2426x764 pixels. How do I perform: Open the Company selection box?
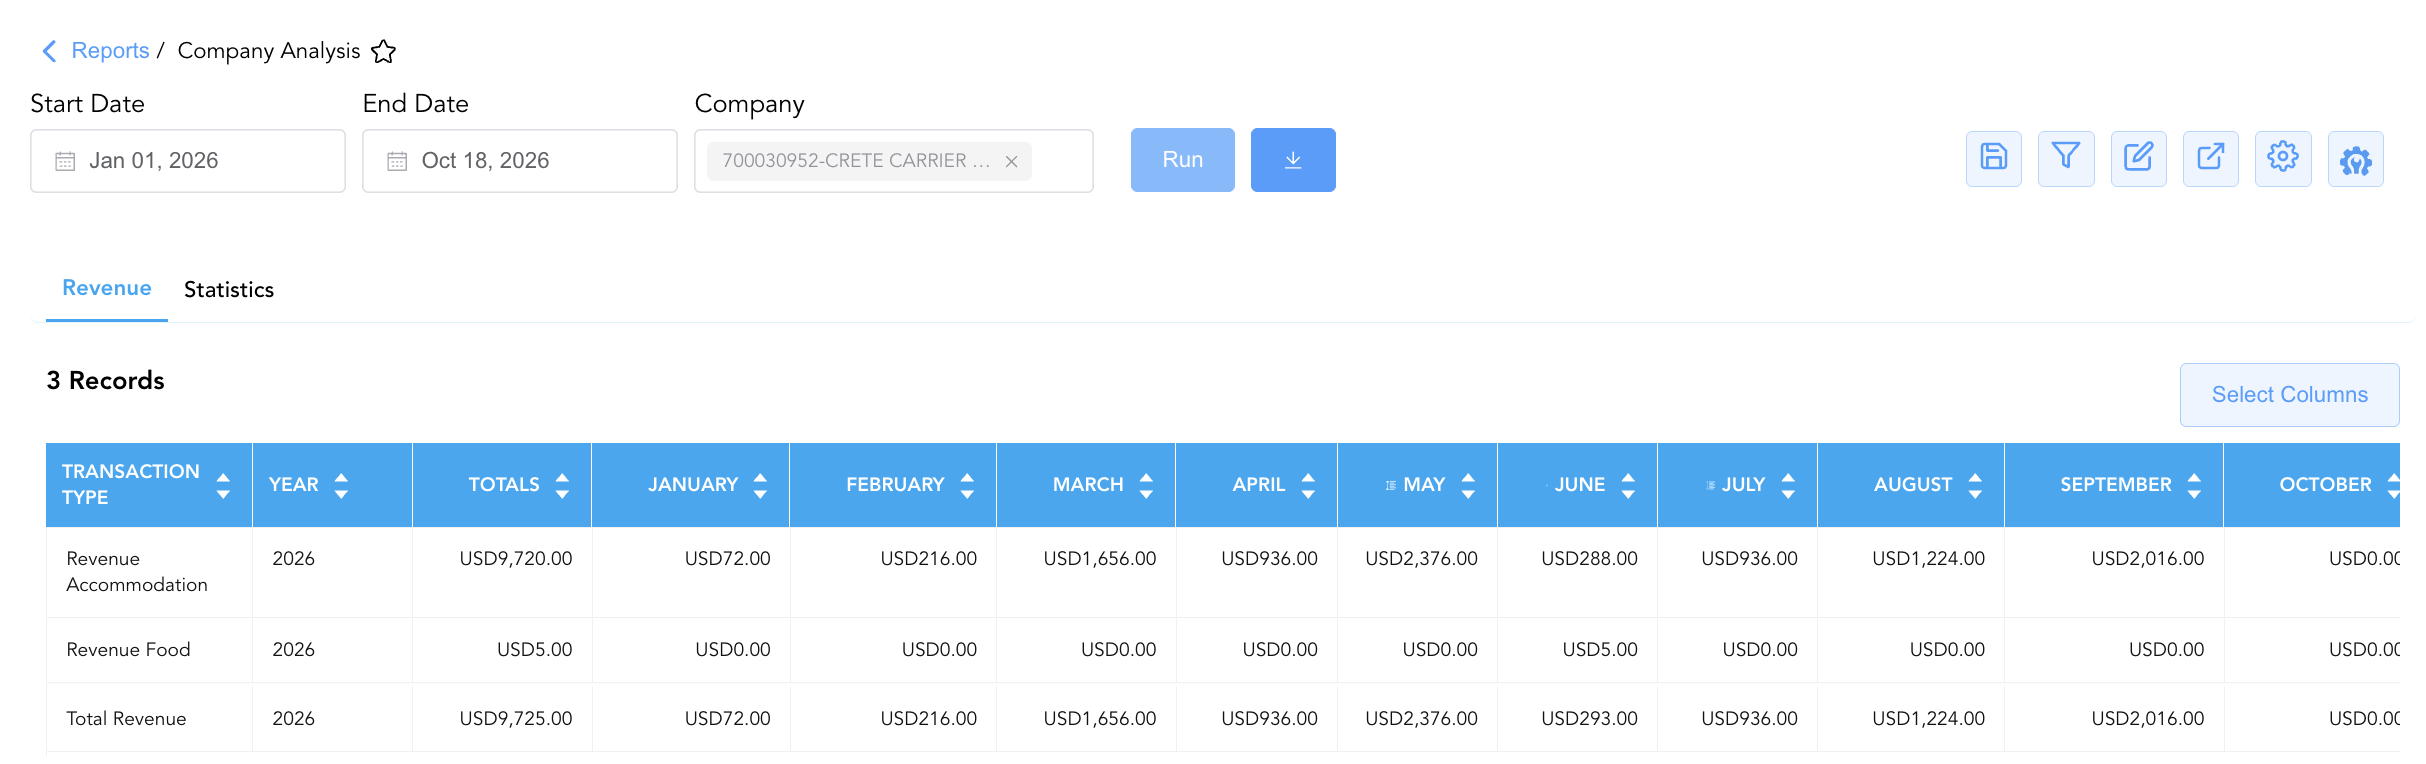pyautogui.click(x=894, y=161)
